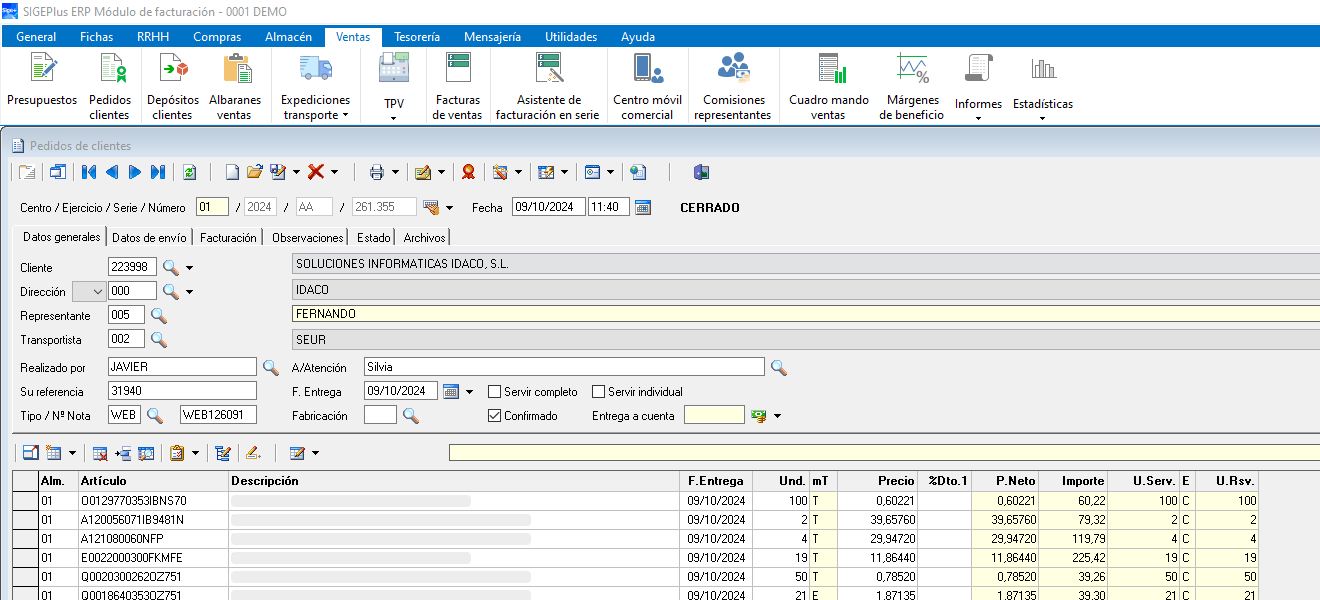1320x600 pixels.
Task: Open F. Entrega calendar dropdown arrow
Action: 469,391
